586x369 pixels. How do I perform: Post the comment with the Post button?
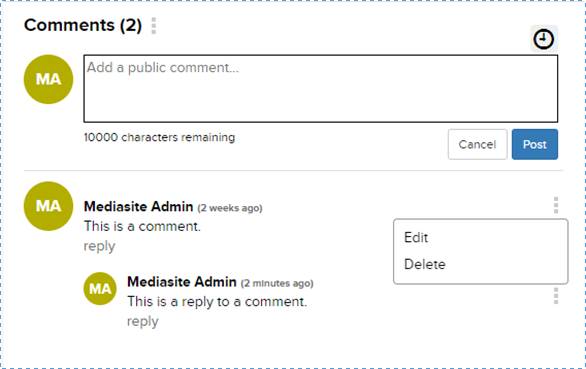[x=535, y=144]
